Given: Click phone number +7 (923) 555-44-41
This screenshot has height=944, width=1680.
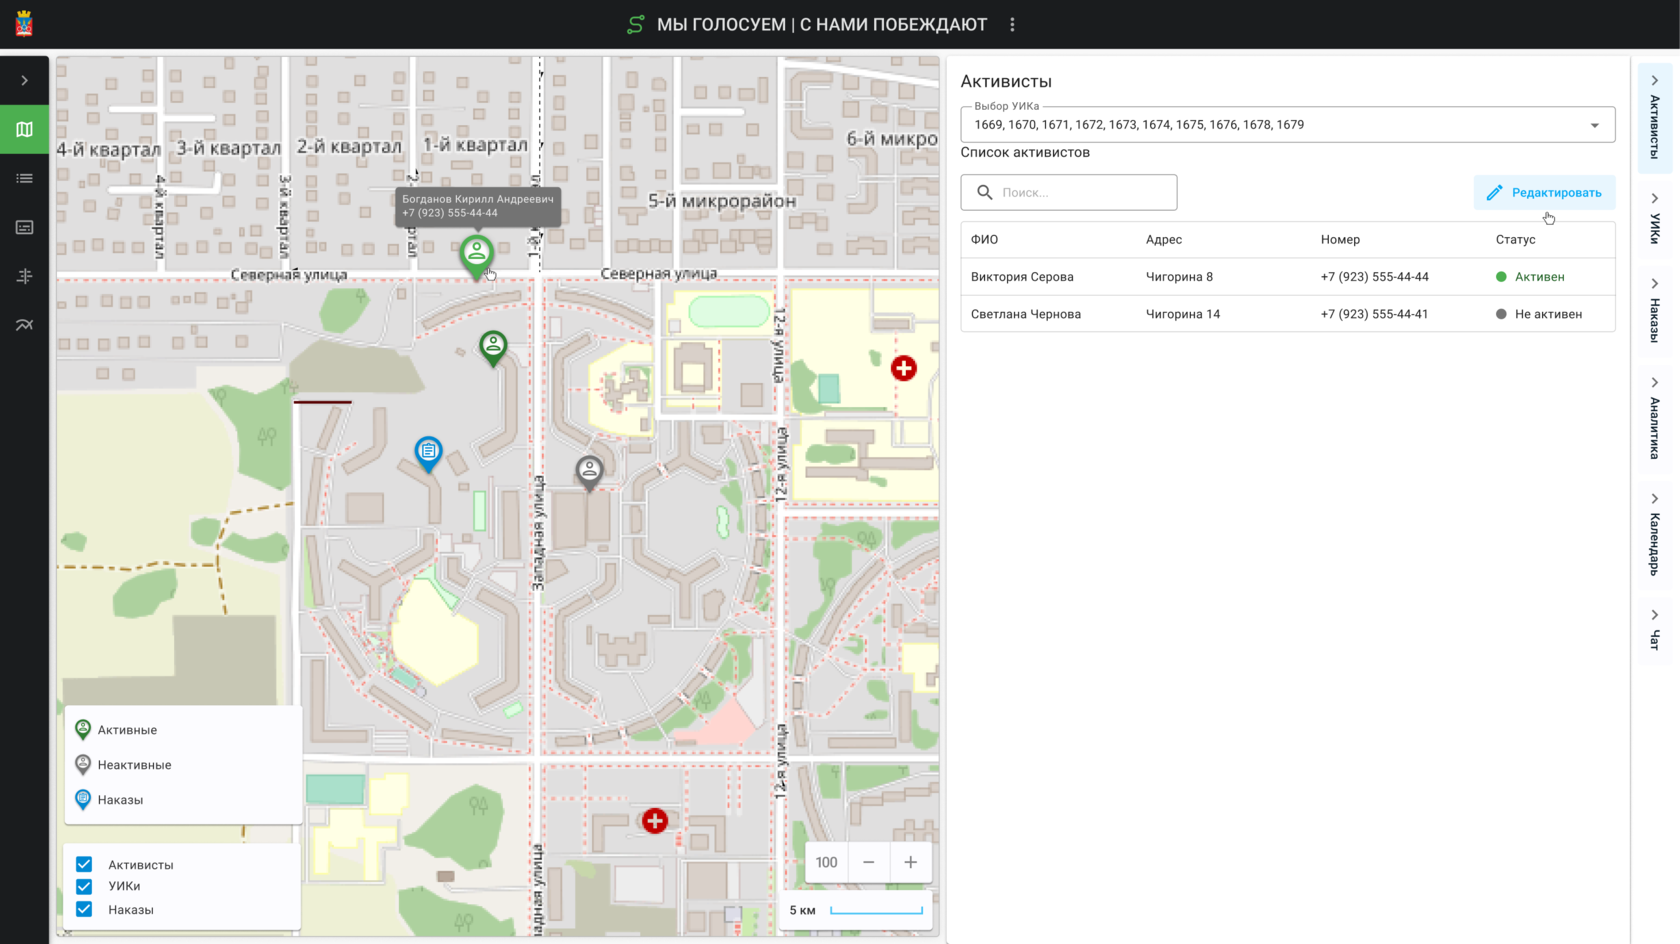Looking at the screenshot, I should click(x=1374, y=314).
